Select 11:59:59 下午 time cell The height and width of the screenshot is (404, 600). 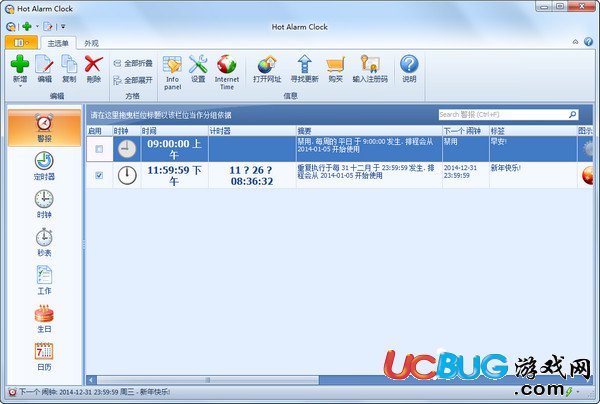pos(174,175)
